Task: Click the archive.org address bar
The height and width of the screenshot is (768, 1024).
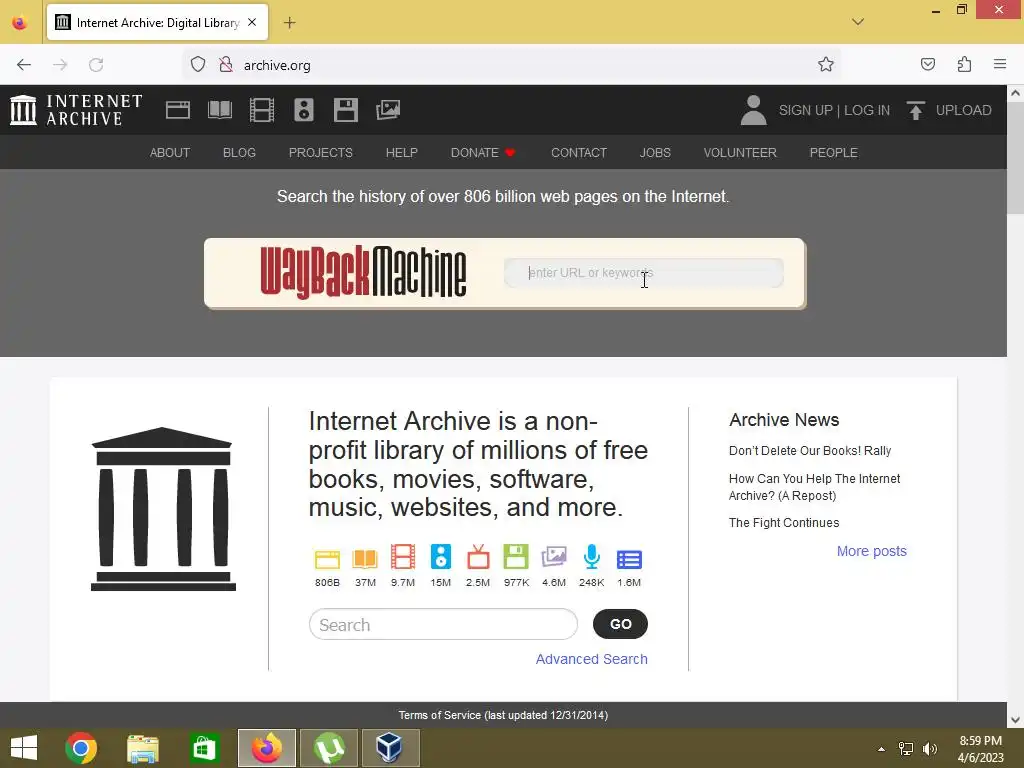Action: [511, 65]
